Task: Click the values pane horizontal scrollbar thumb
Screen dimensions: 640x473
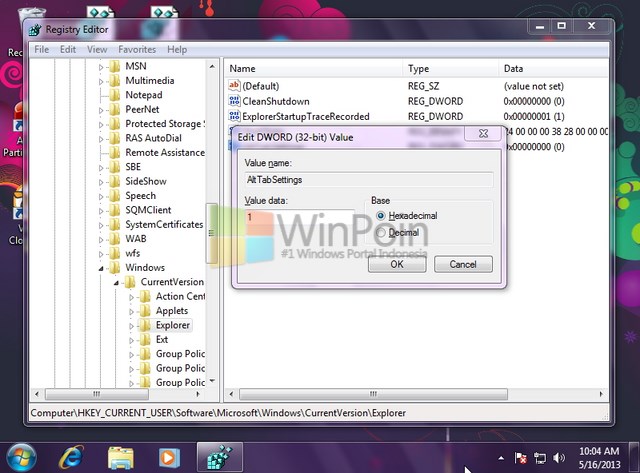Action: tap(373, 394)
